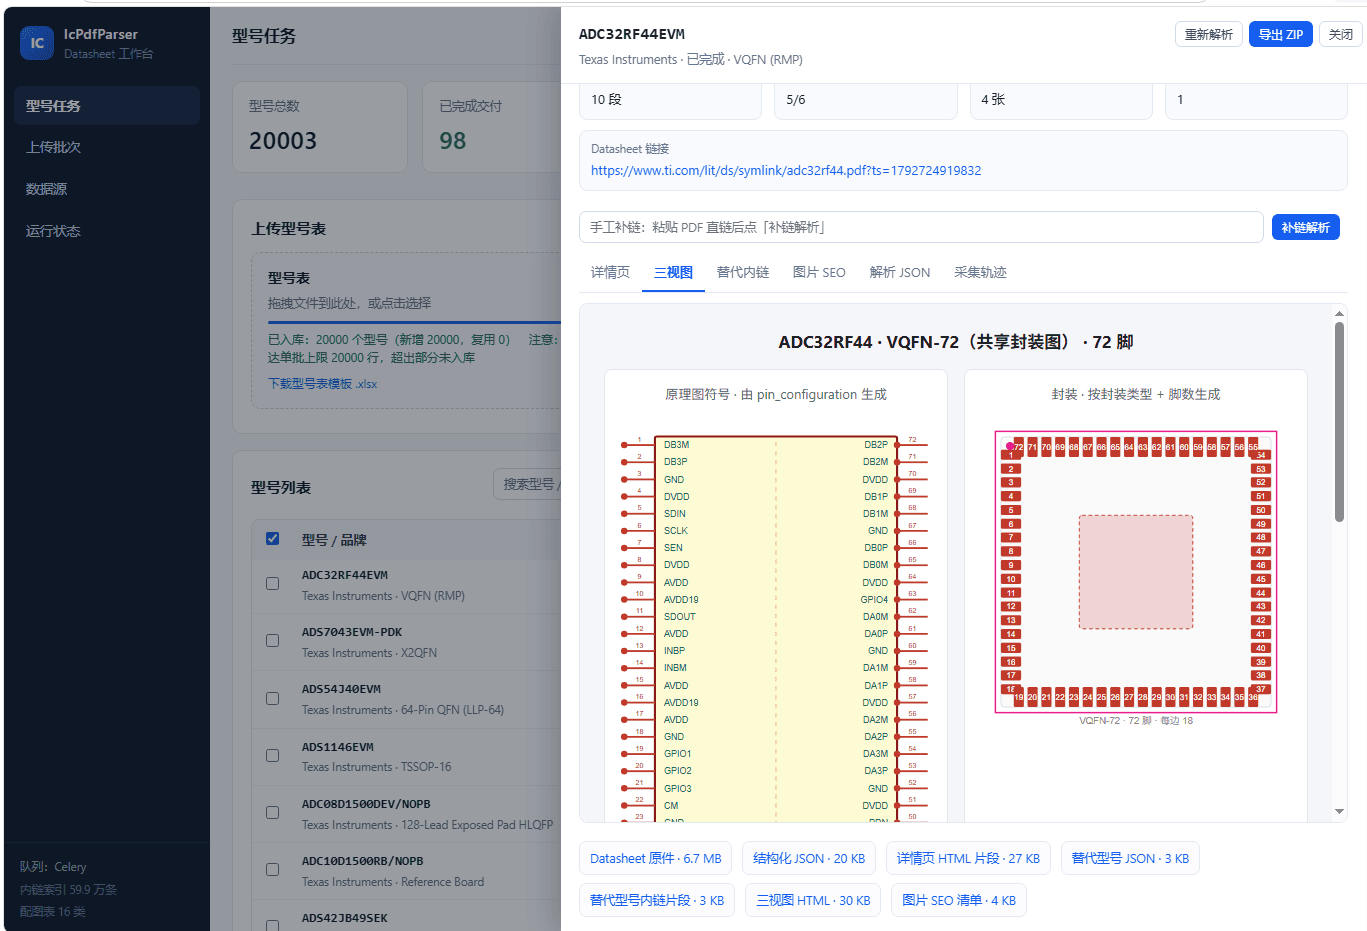Download Datasheet 原件 6.7 MB file
1367x931 pixels.
[x=656, y=858]
